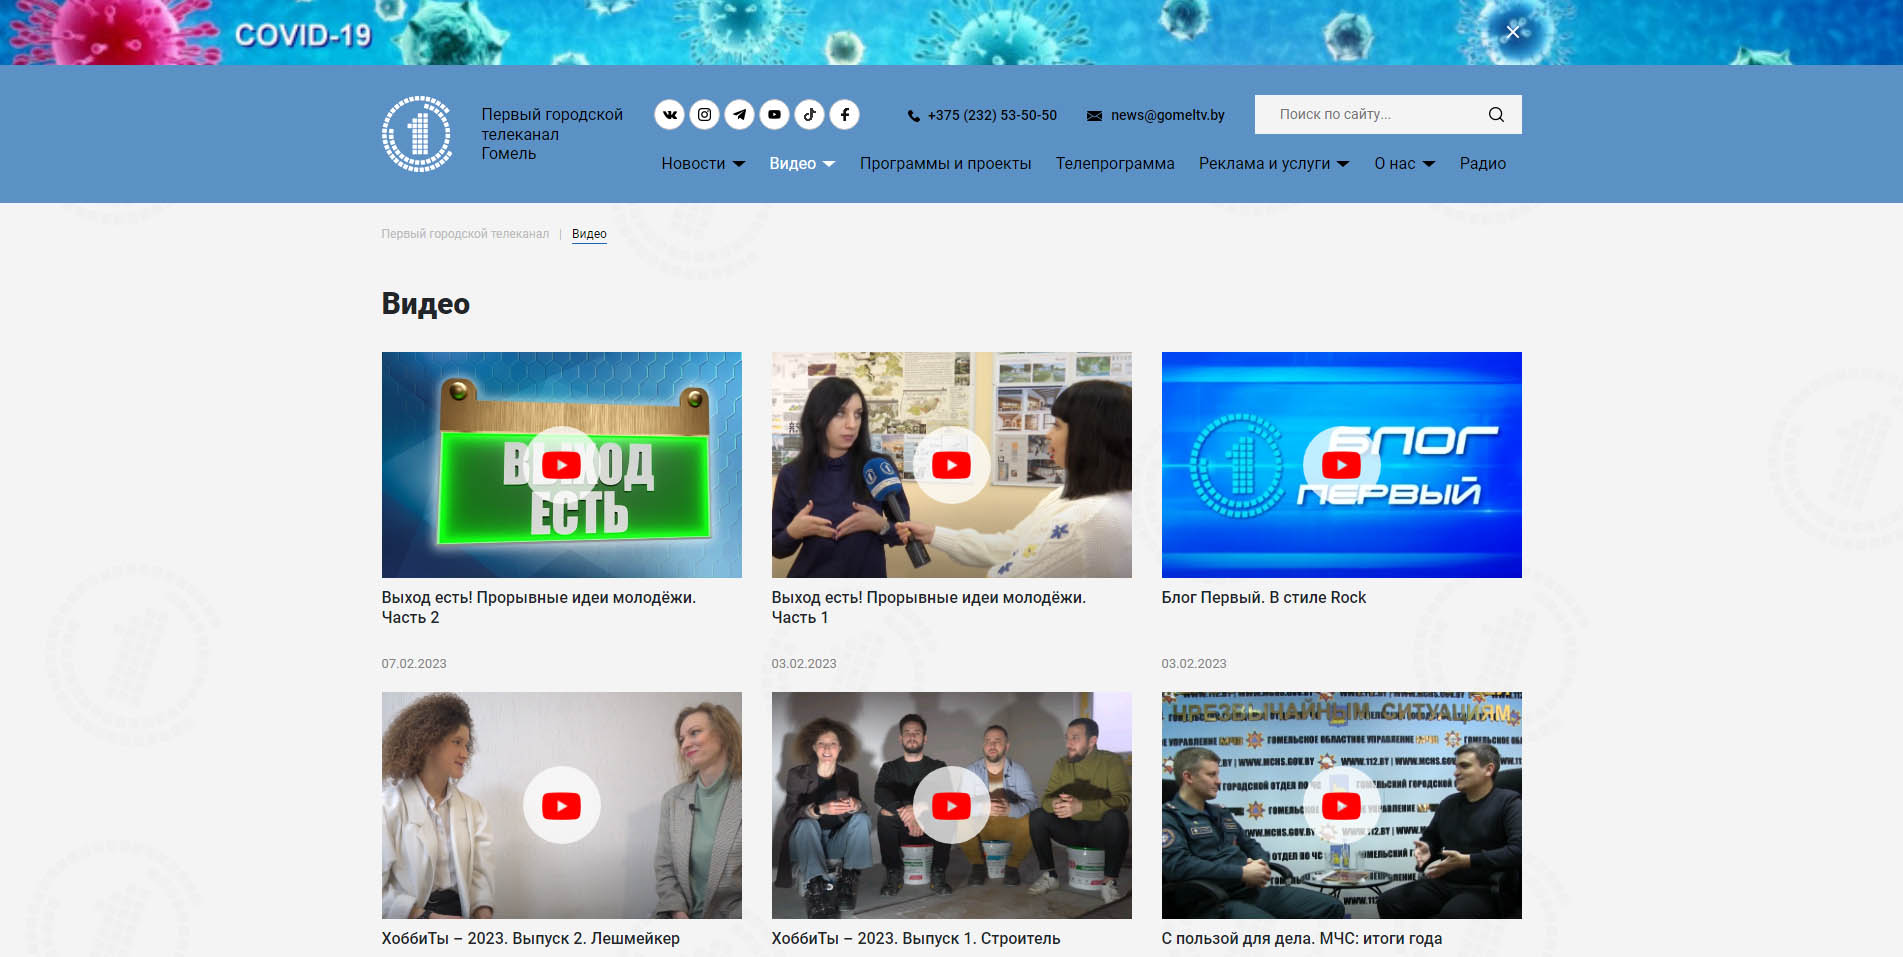
Task: Open title 'С пользой для дела. МЧС: итоги года'
Action: tap(1302, 938)
